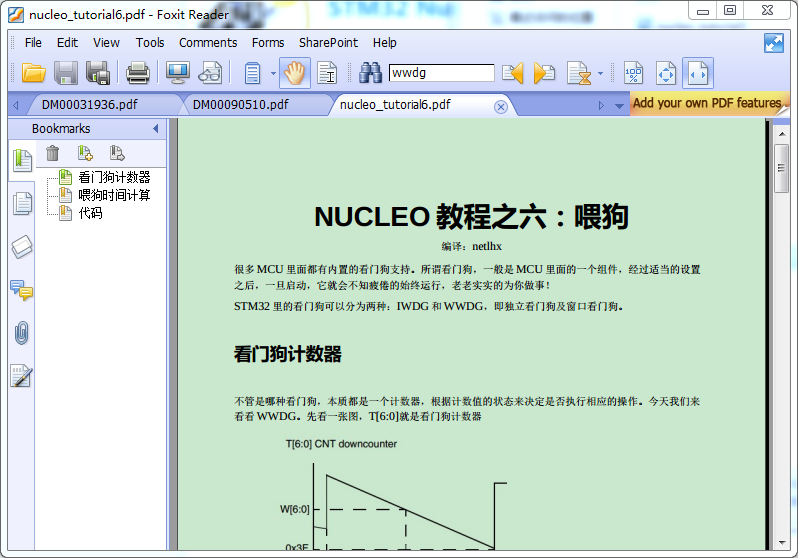The height and width of the screenshot is (558, 798).
Task: Open the Help menu
Action: pyautogui.click(x=385, y=43)
